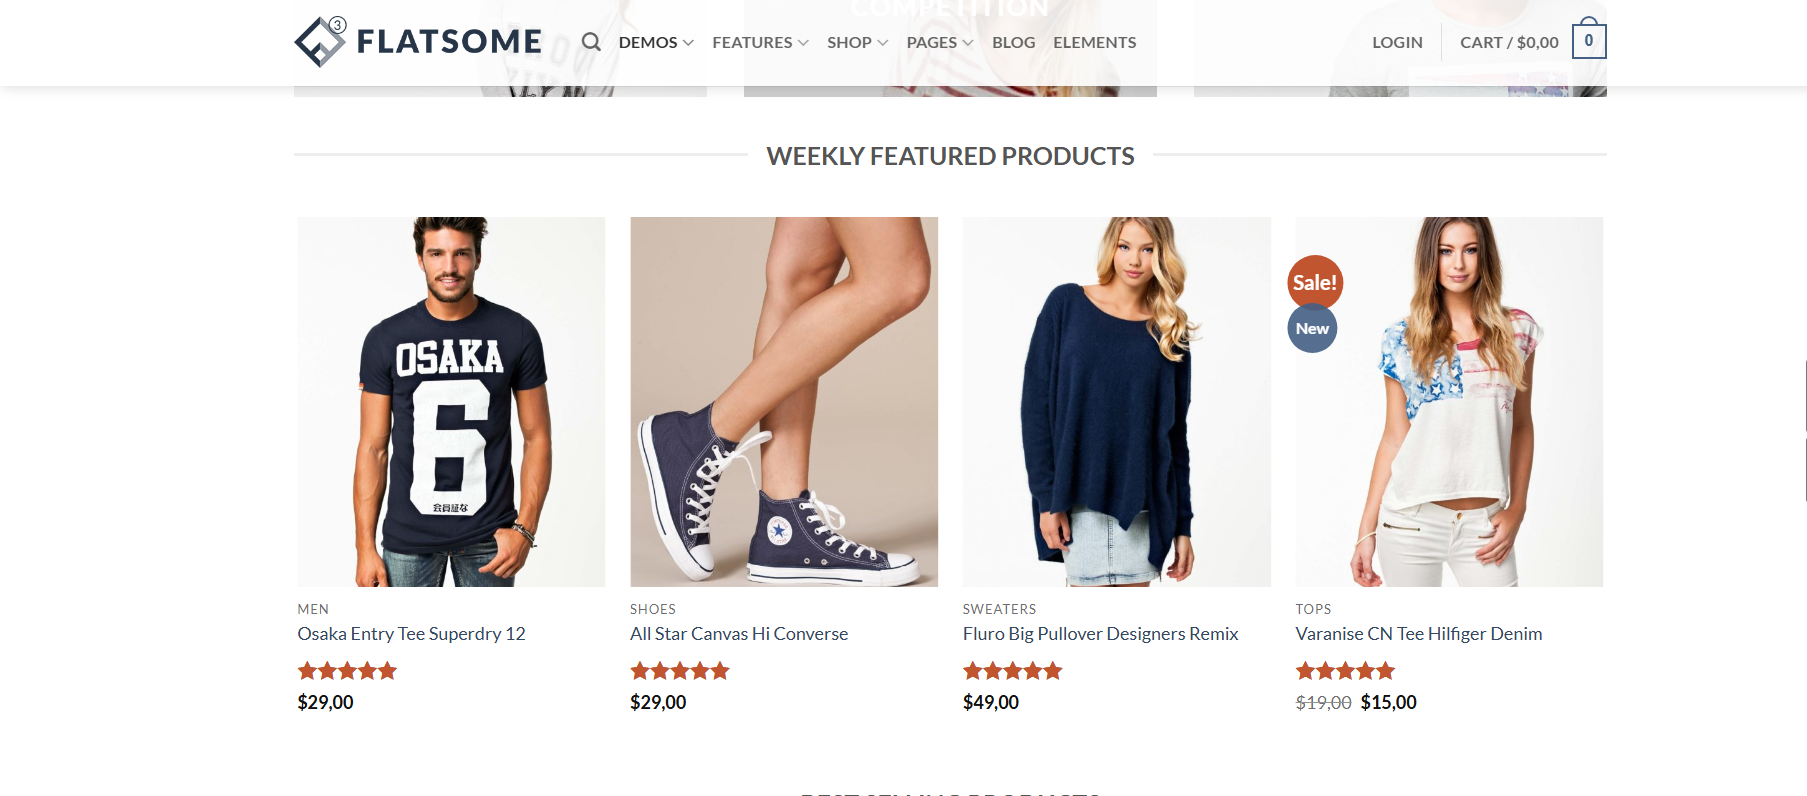Click the Flatsome logo icon
The image size is (1807, 796).
(x=320, y=42)
